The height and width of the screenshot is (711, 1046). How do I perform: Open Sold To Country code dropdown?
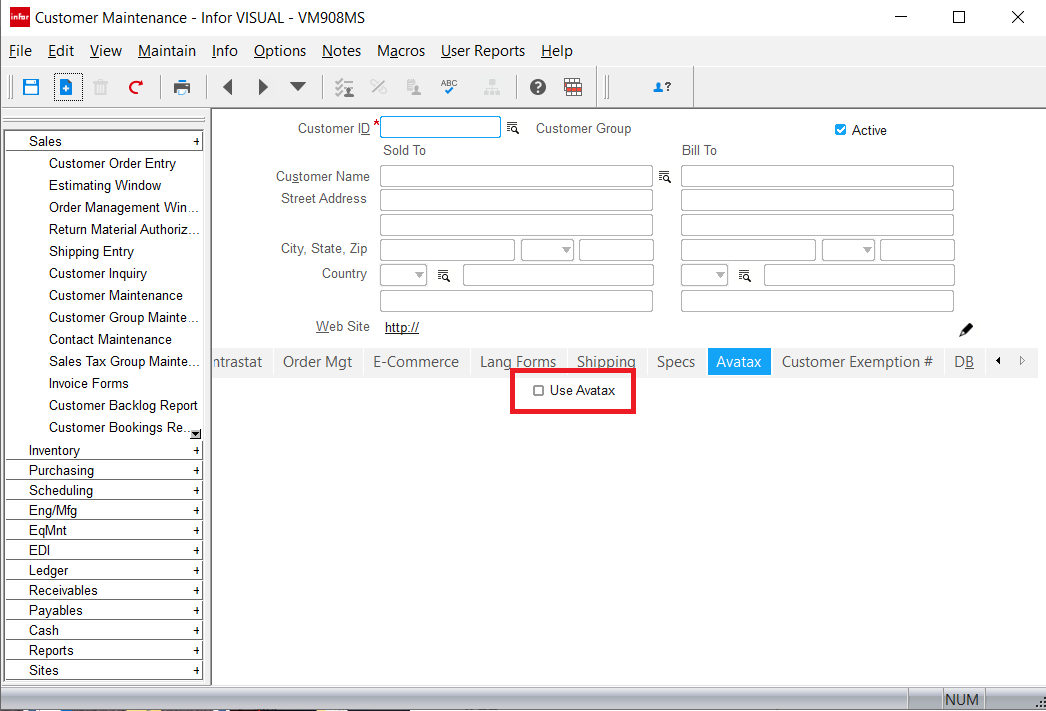419,275
